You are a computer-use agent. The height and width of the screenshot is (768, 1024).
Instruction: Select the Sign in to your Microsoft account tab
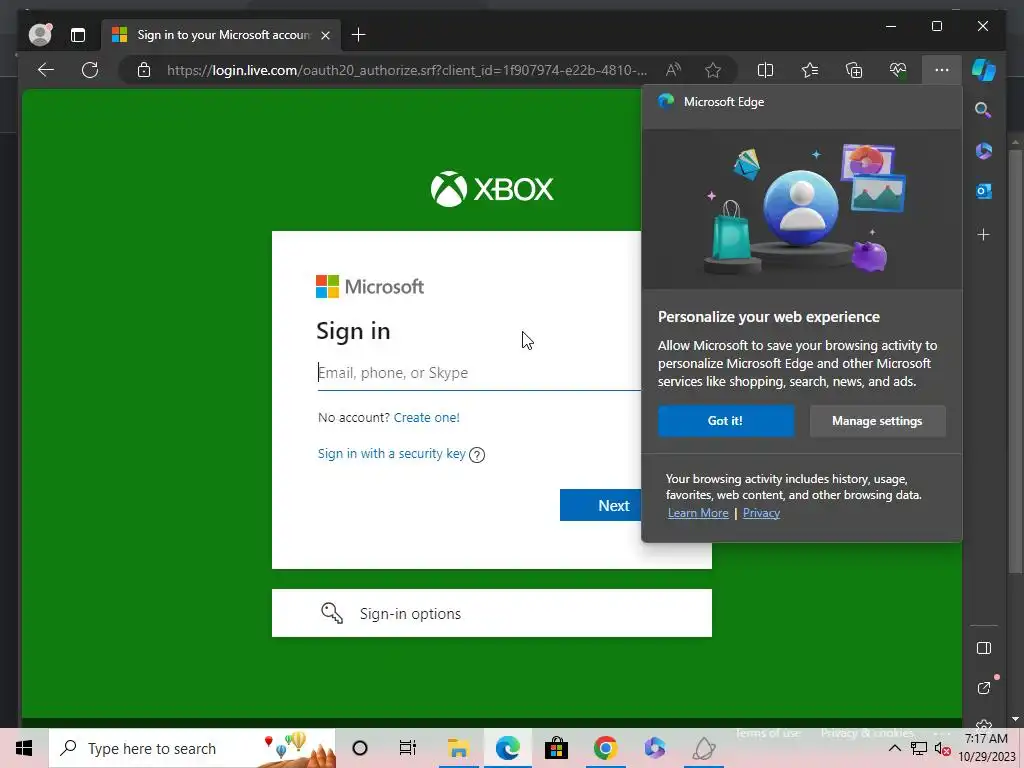point(220,35)
